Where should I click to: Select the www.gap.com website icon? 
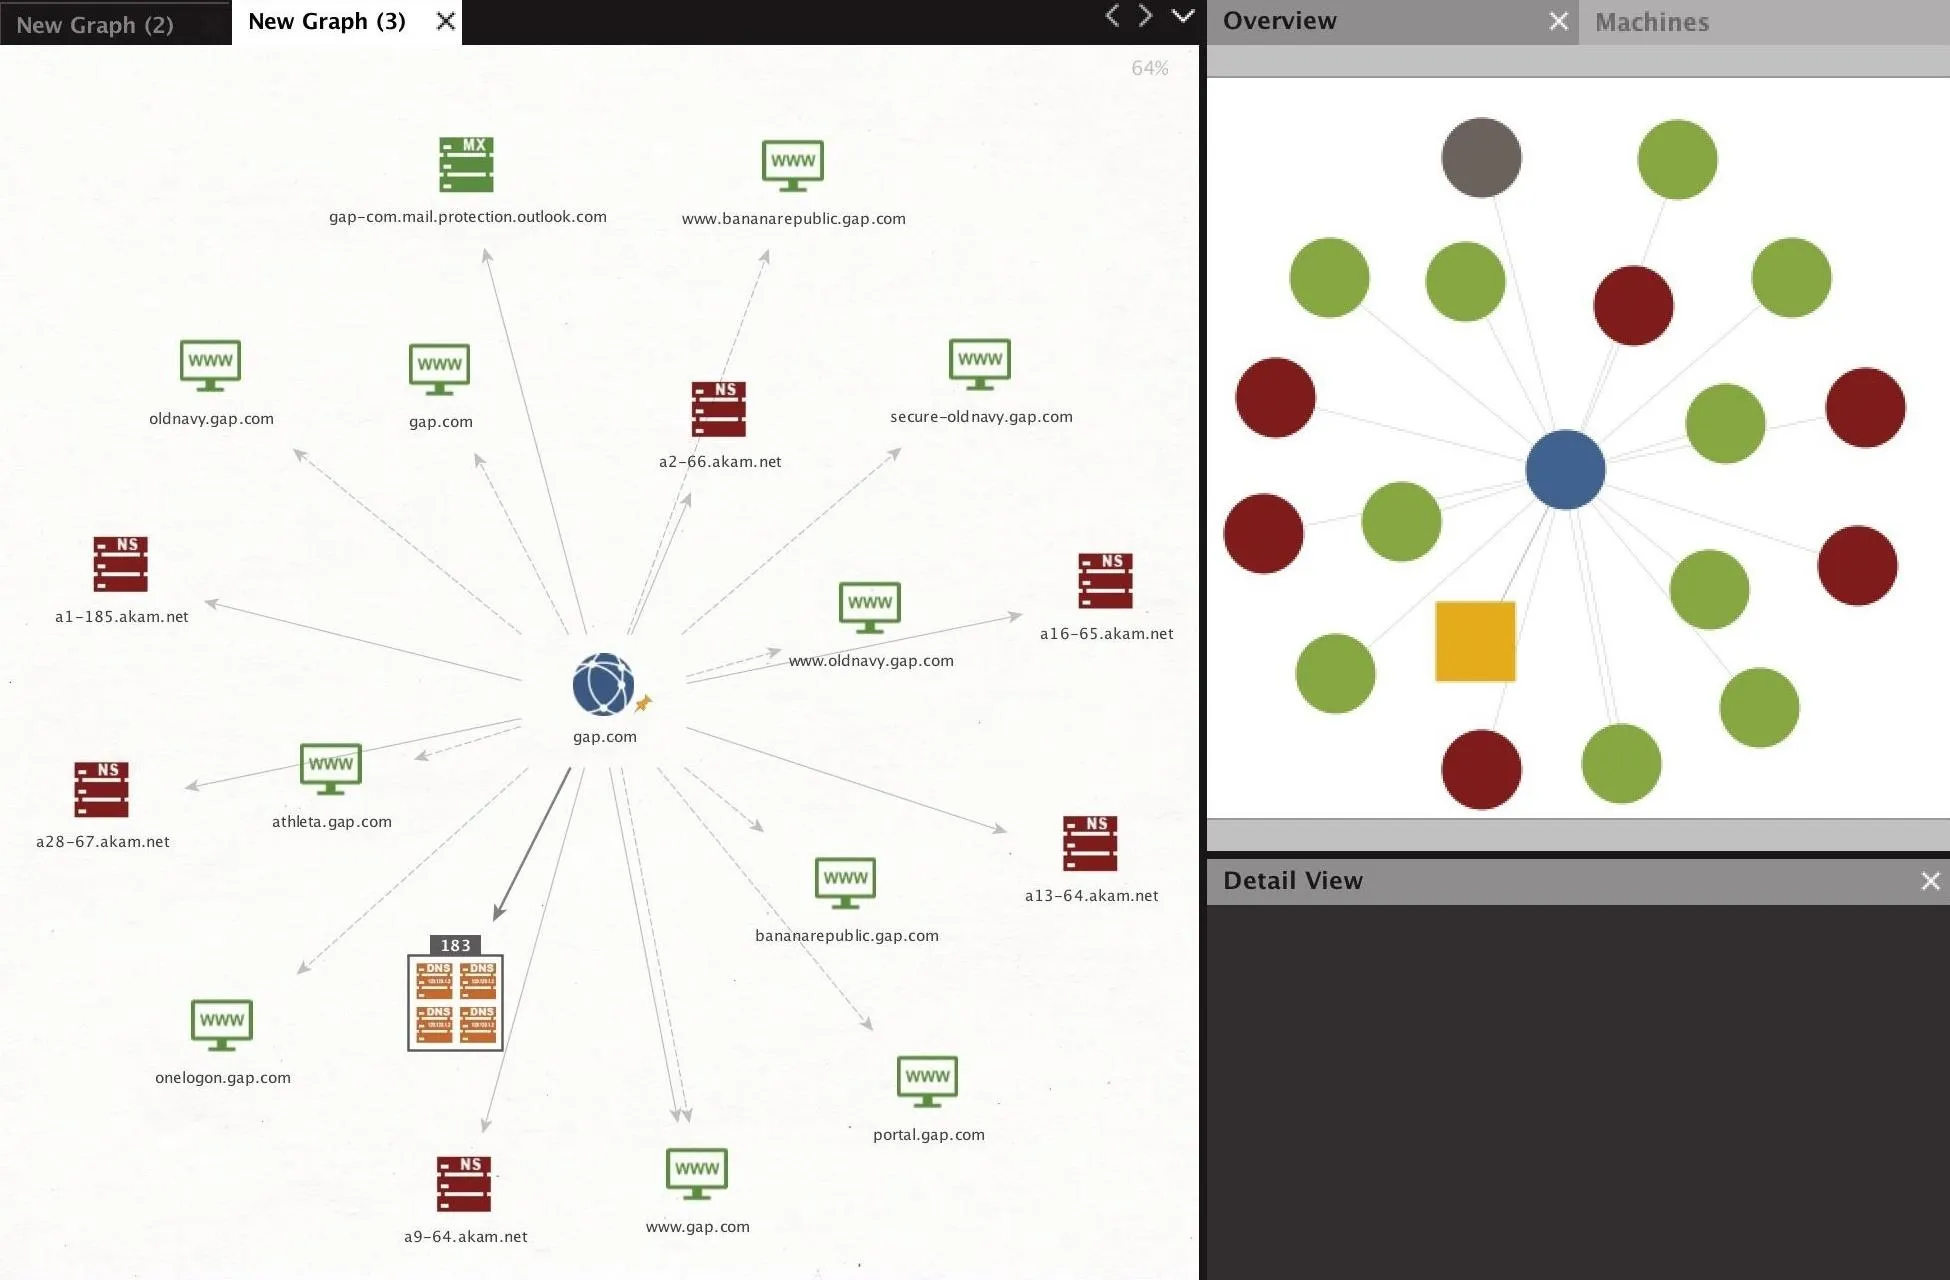pyautogui.click(x=697, y=1174)
